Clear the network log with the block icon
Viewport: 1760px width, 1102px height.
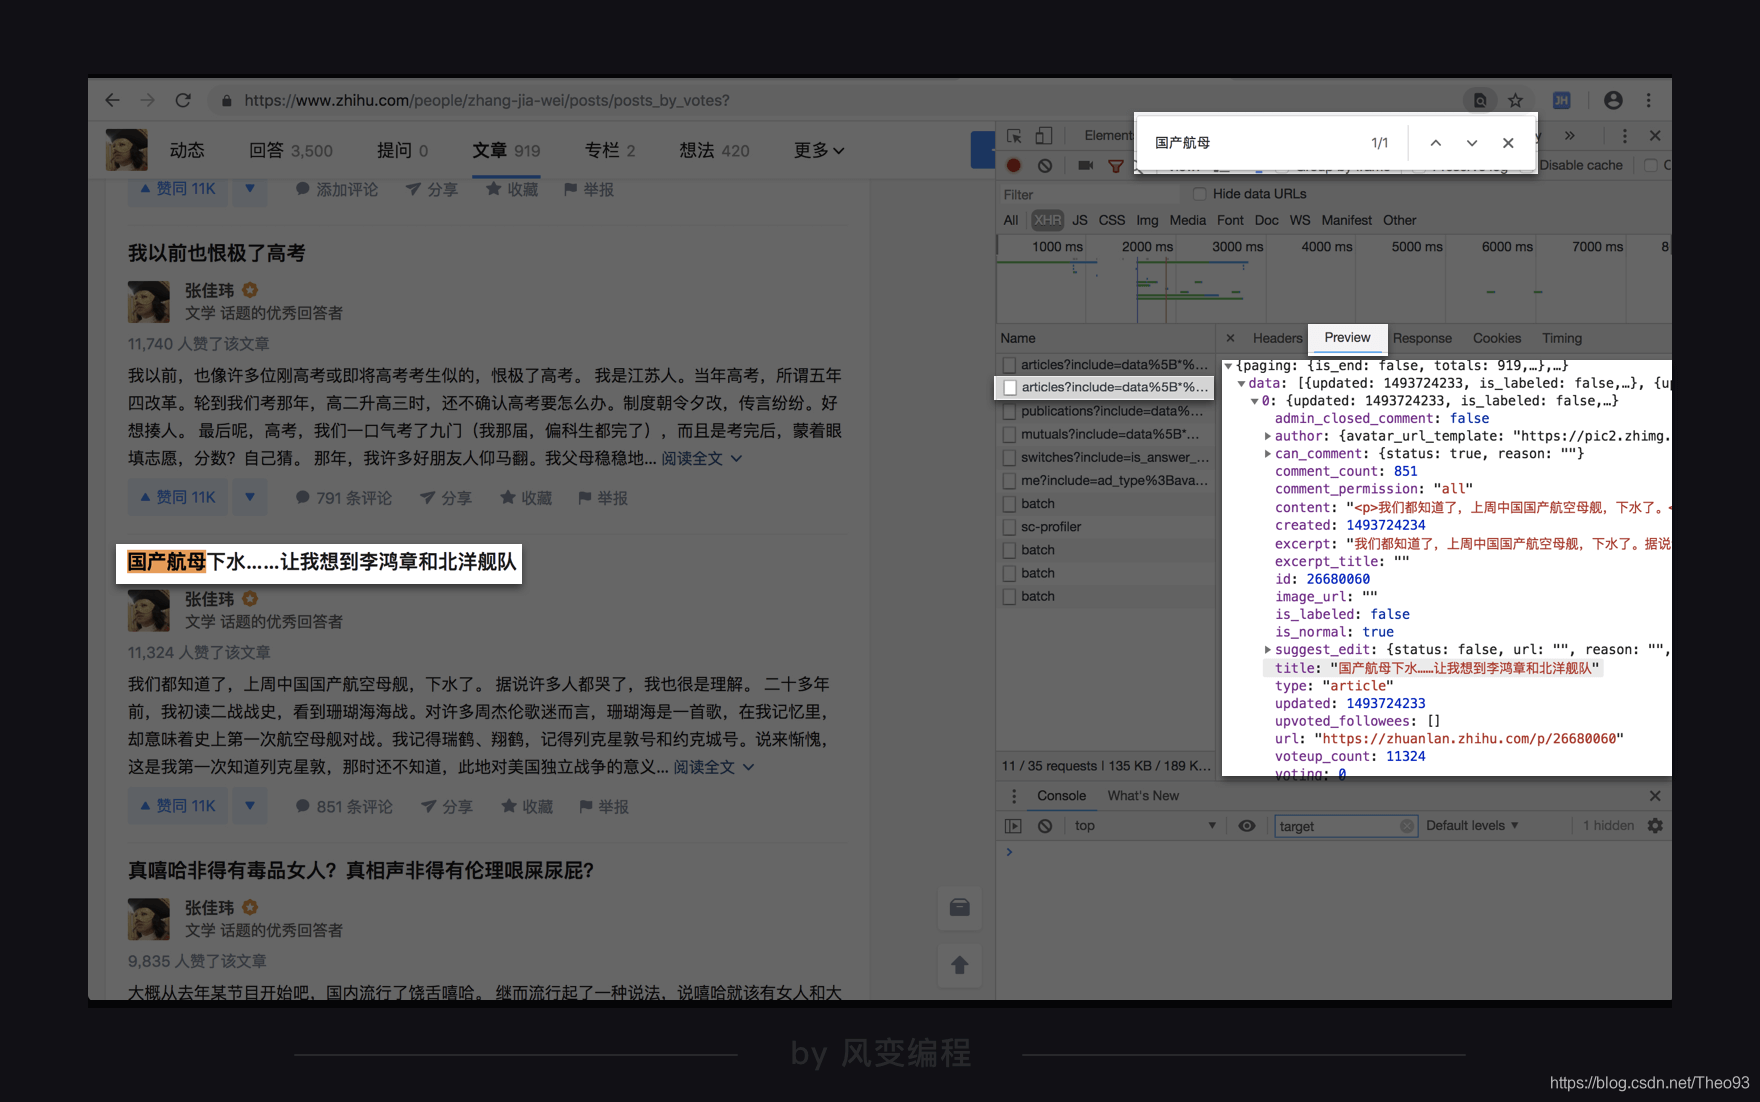point(1045,166)
